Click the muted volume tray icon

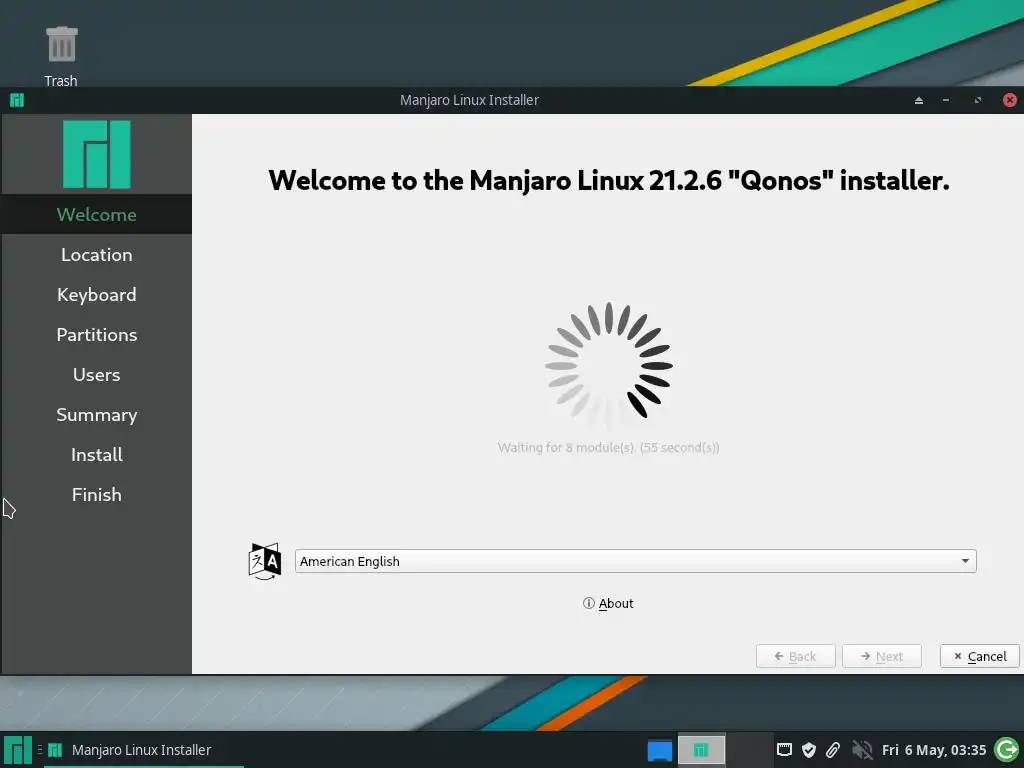click(862, 750)
